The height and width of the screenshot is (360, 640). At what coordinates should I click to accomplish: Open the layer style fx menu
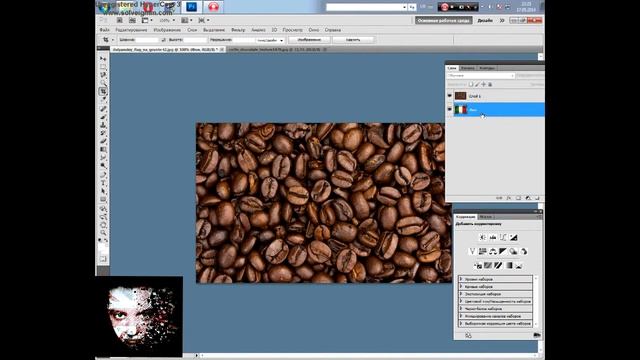pyautogui.click(x=509, y=198)
